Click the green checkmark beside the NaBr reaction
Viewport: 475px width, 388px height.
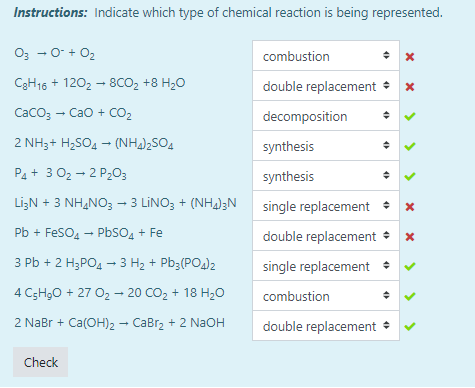coord(410,326)
